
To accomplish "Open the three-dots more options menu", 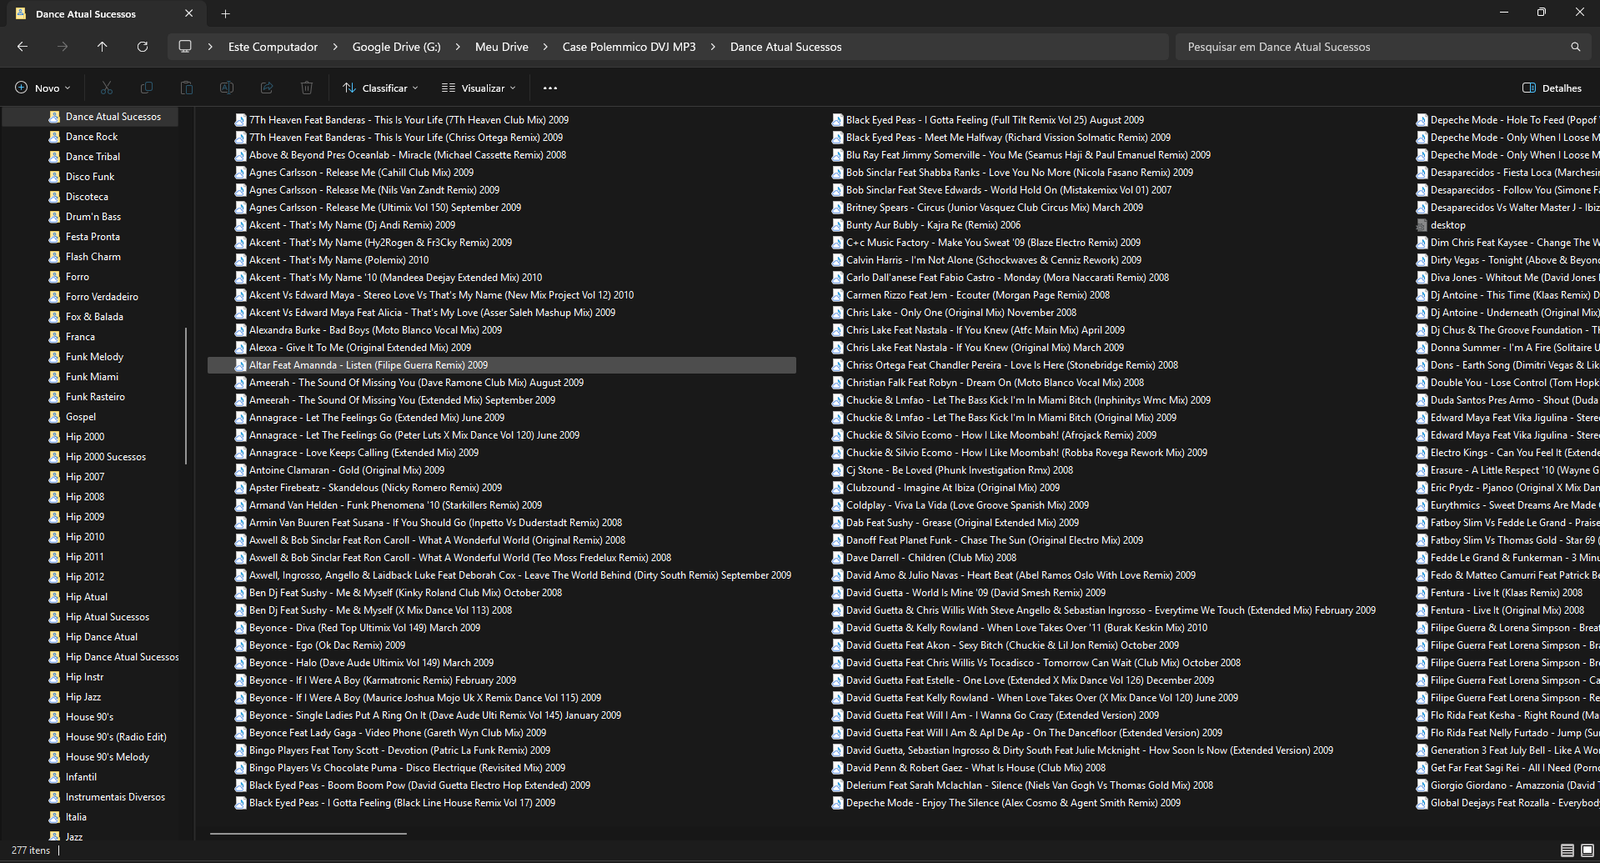I will point(550,88).
